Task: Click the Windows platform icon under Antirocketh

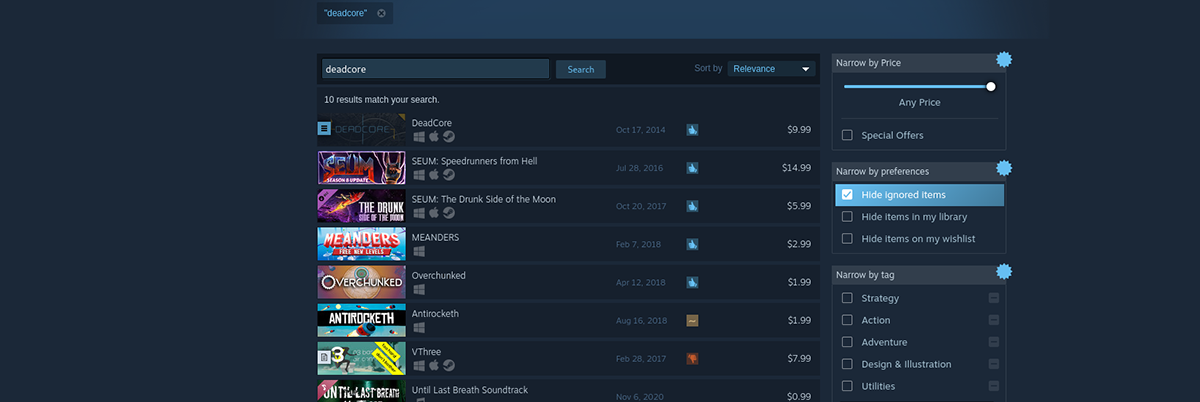Action: [419, 326]
